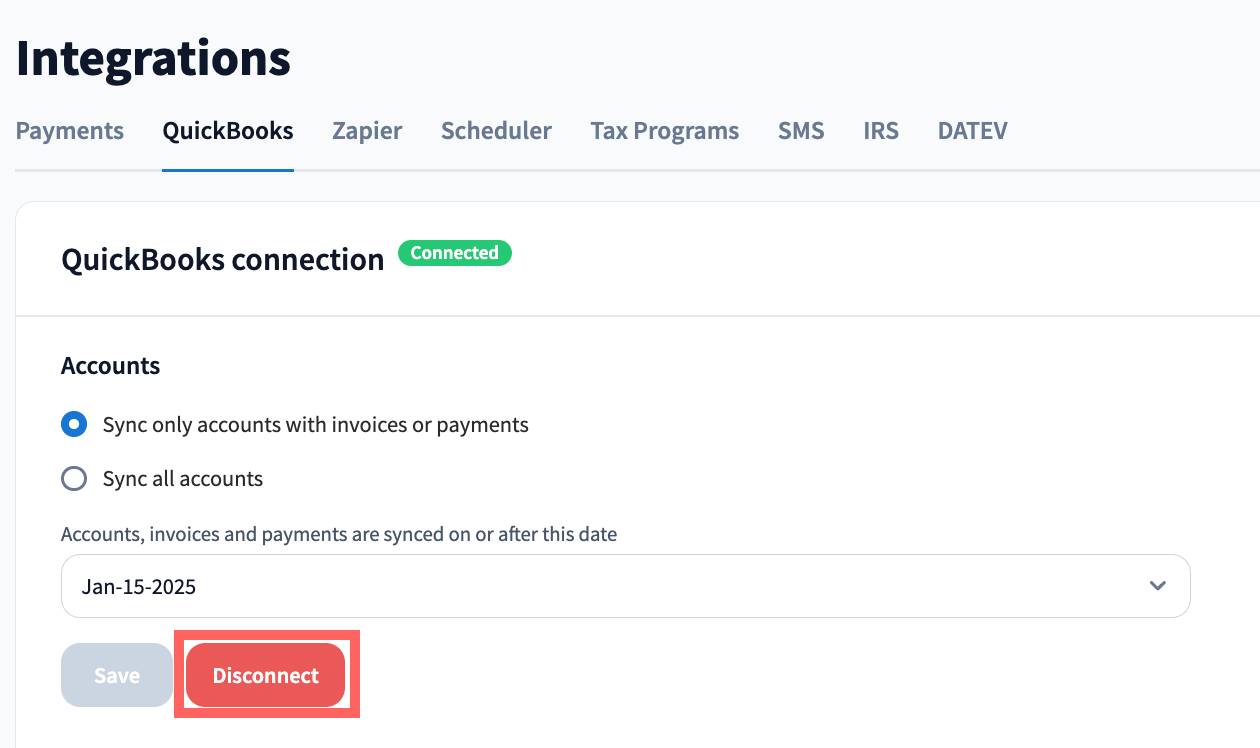This screenshot has height=748, width=1260.
Task: Click the 'Sync only accounts with invoices' label text
Action: 315,425
